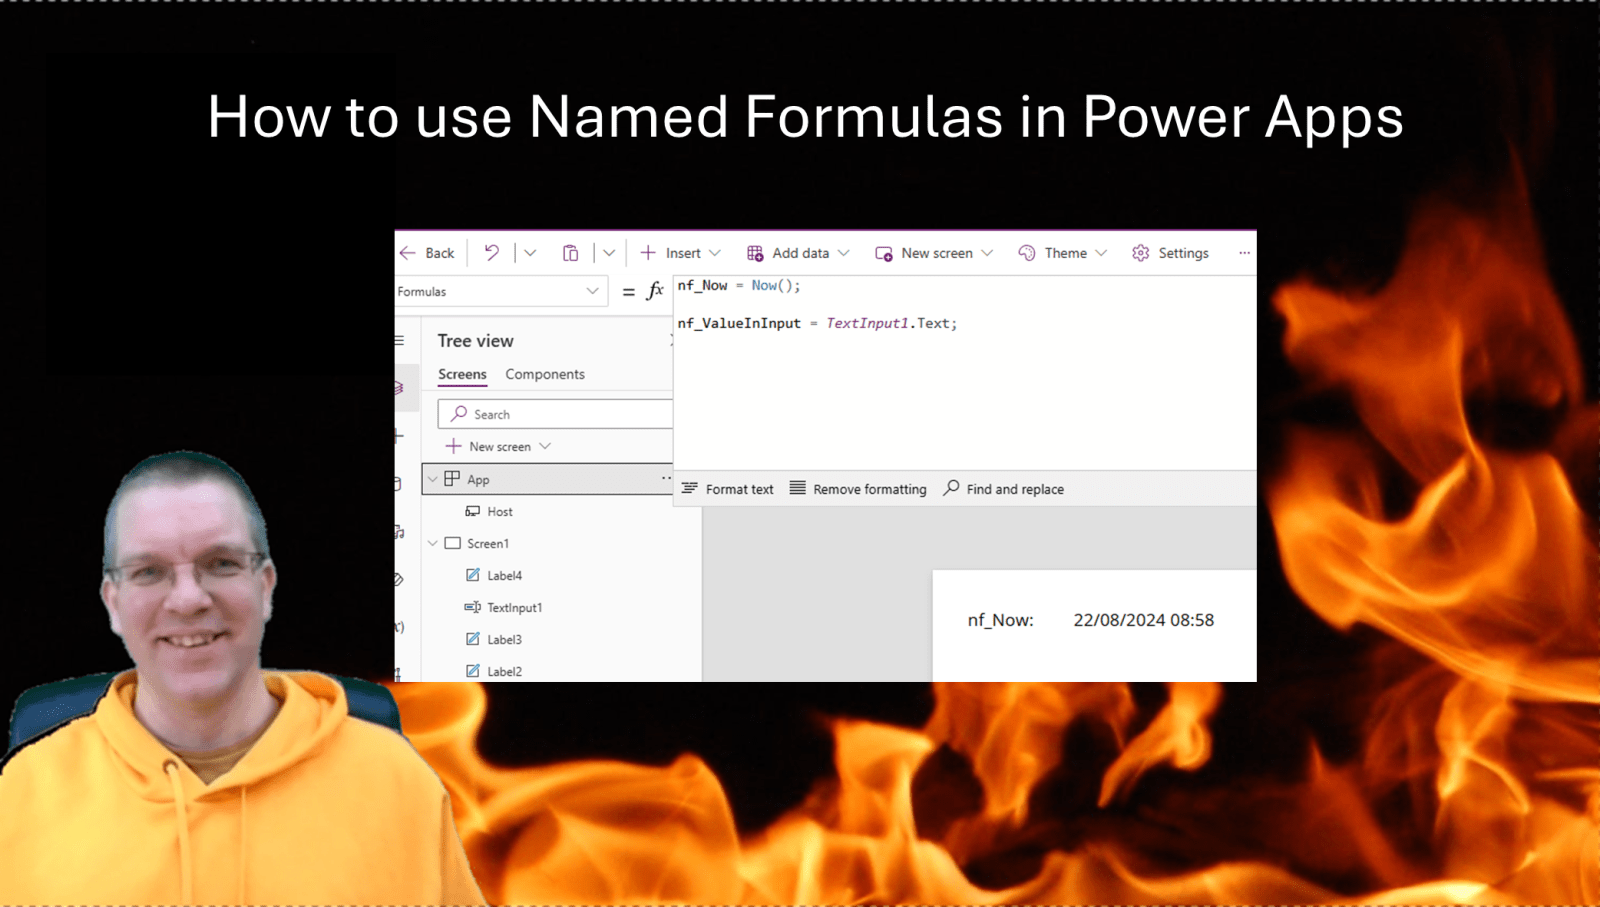This screenshot has width=1600, height=907.
Task: Collapse the Screen1 tree node
Action: [x=433, y=543]
